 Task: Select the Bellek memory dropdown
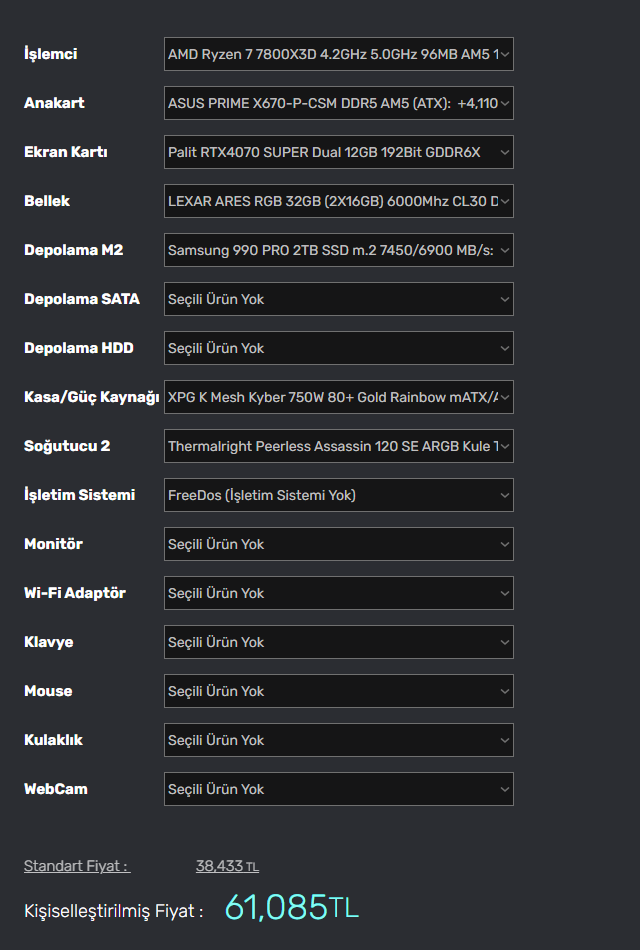(338, 201)
